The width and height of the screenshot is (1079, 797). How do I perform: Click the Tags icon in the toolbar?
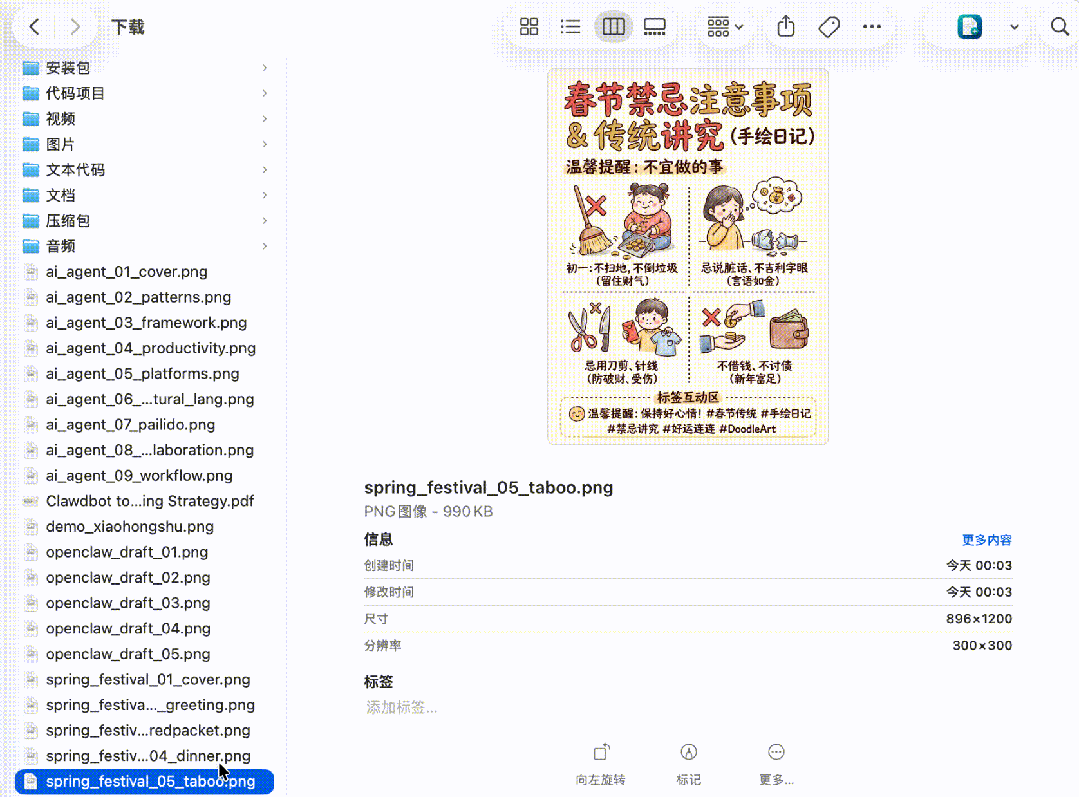[828, 27]
